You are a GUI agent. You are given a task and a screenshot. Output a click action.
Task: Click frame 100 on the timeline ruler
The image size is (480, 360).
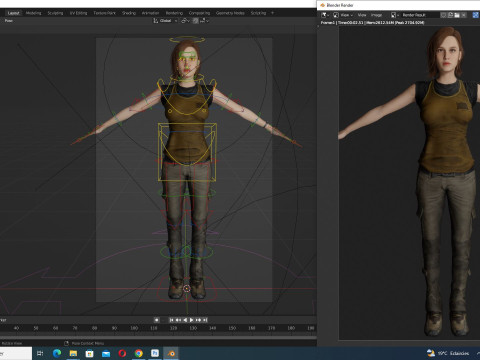point(134,328)
